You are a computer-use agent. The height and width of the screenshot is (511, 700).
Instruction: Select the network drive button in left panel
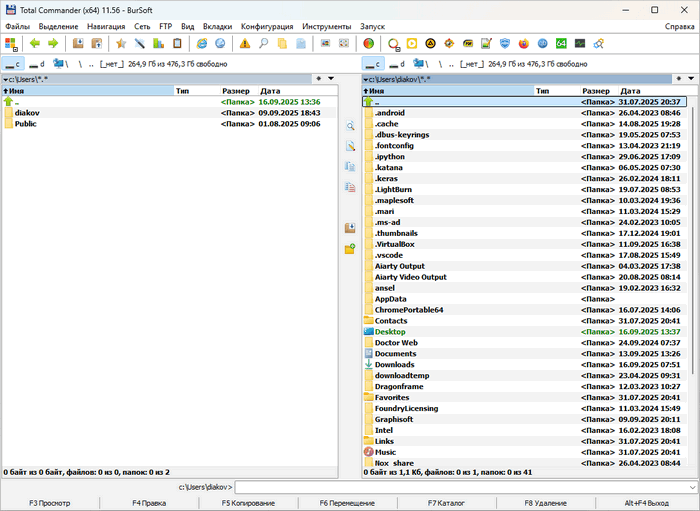click(59, 64)
